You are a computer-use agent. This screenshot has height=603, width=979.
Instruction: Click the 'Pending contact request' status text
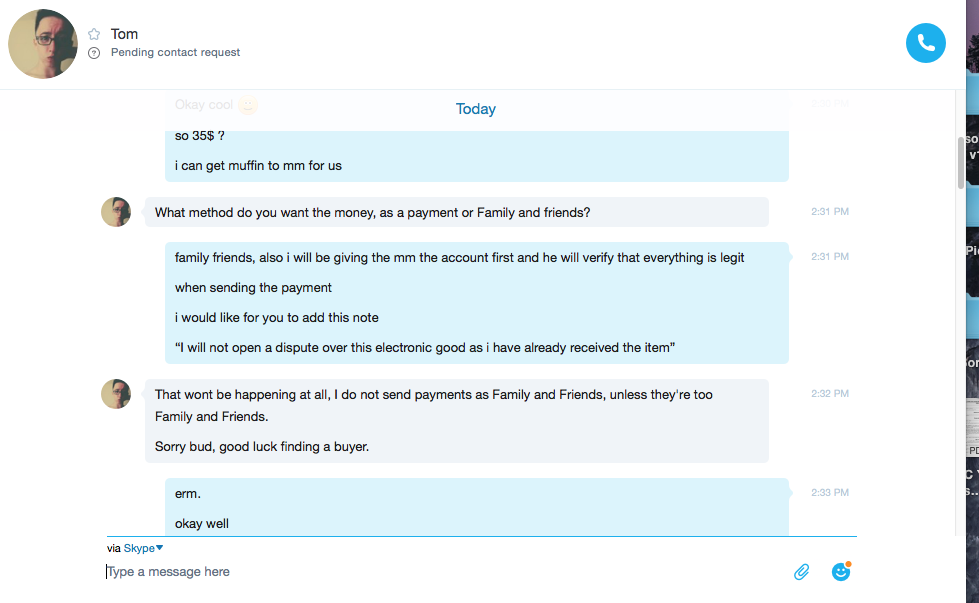click(175, 52)
